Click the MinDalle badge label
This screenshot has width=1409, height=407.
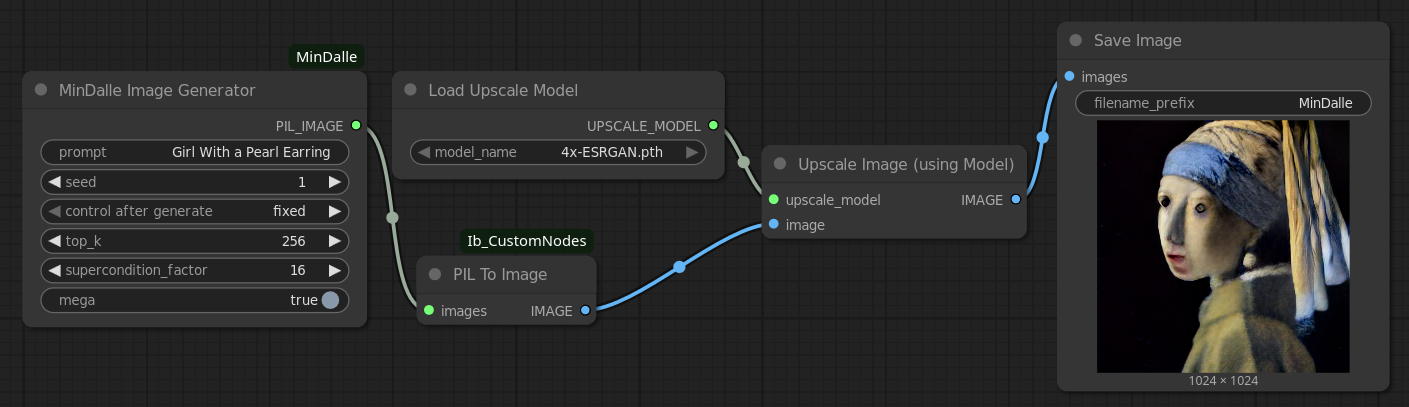327,57
